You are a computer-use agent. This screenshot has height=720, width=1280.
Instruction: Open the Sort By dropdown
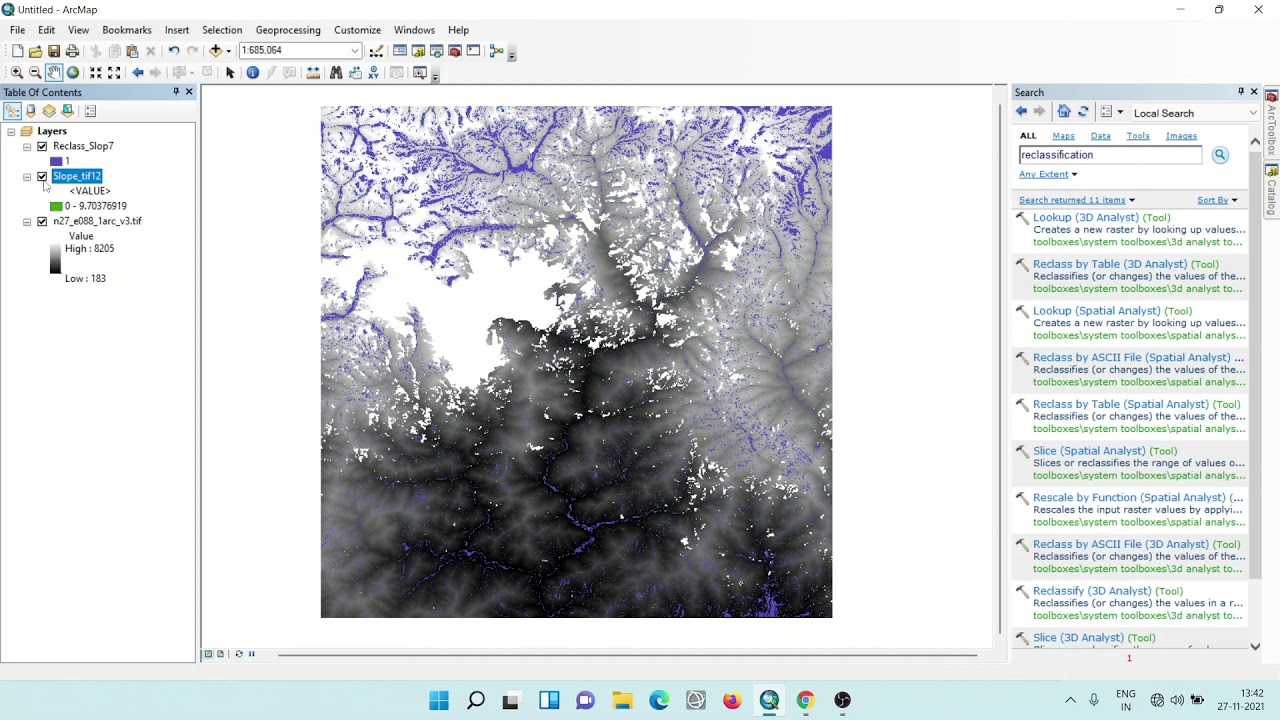click(1217, 200)
